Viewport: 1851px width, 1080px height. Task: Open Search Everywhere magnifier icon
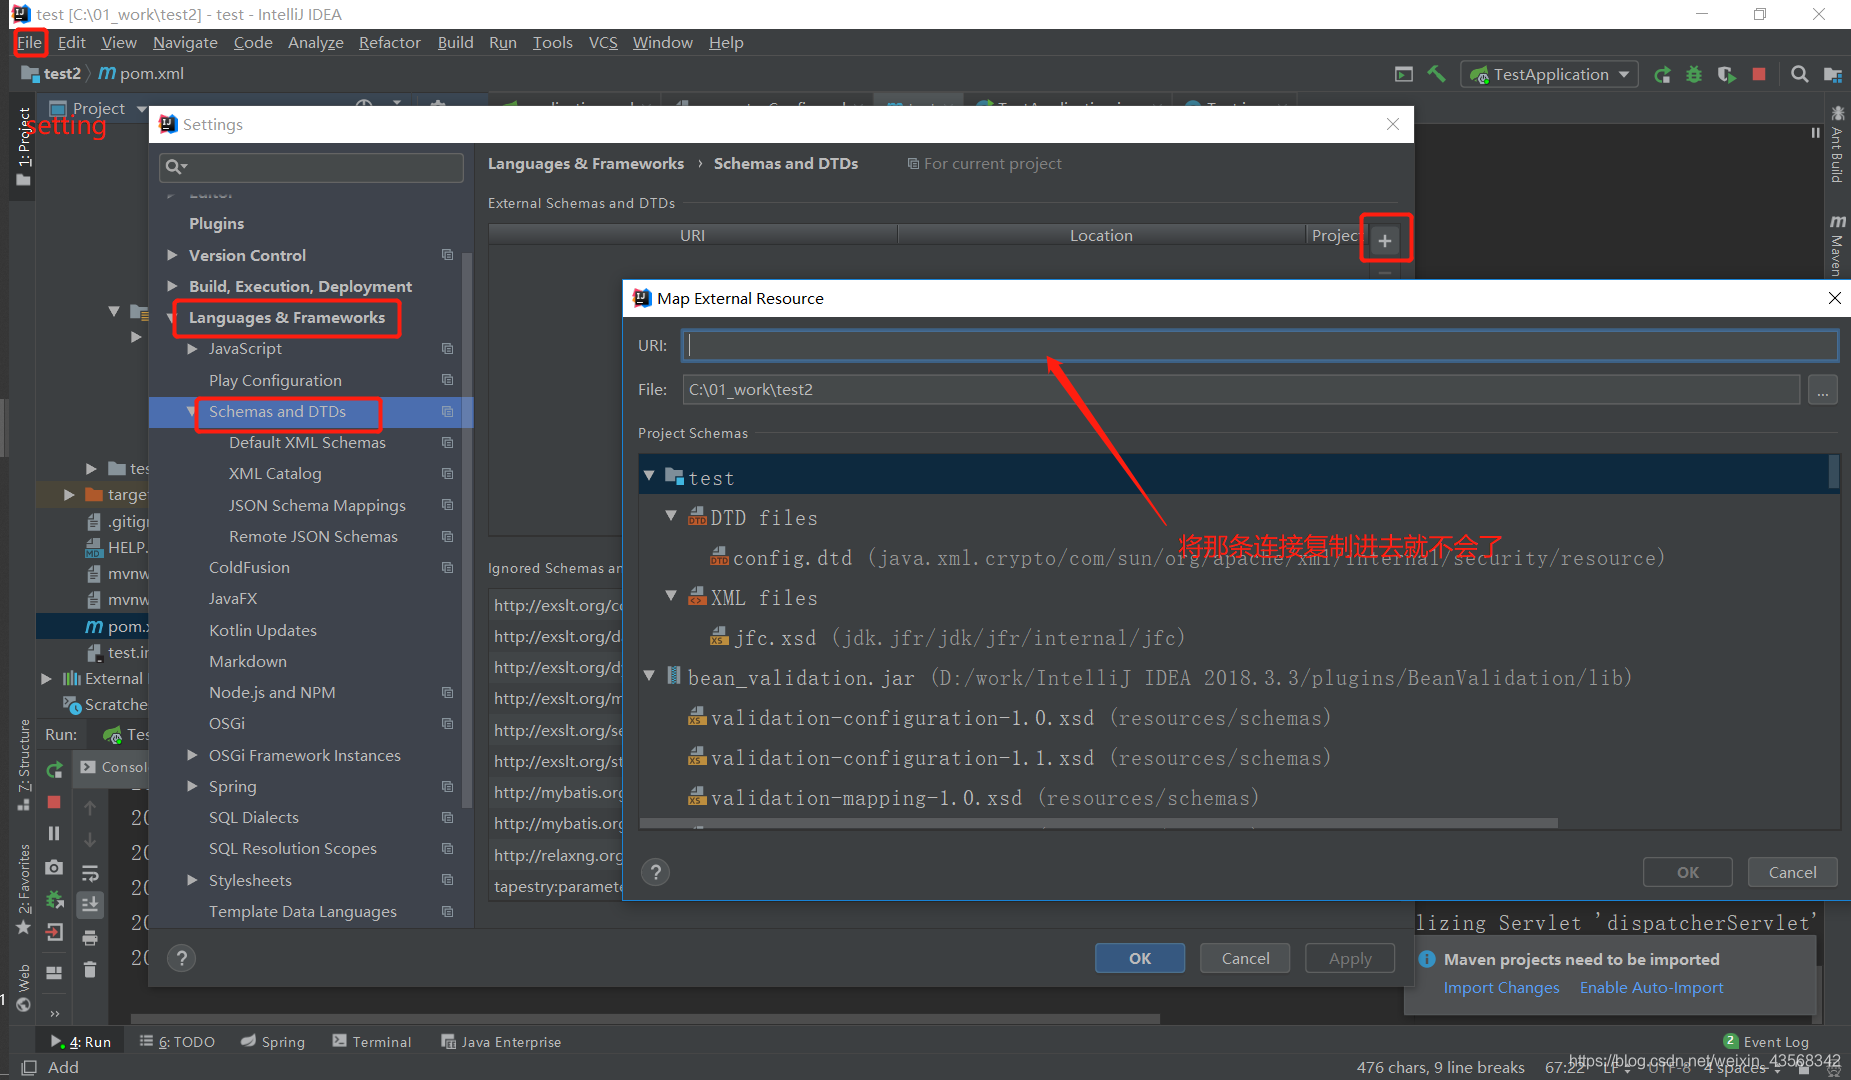tap(1799, 74)
